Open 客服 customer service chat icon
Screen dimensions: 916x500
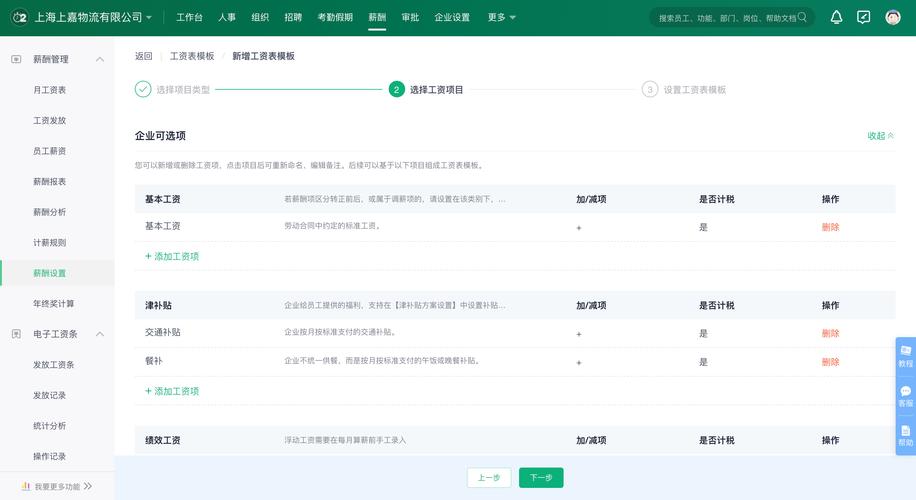[905, 395]
